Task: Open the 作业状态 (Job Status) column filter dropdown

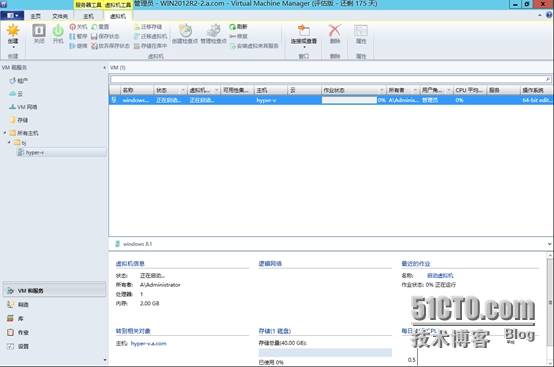Action: point(382,90)
